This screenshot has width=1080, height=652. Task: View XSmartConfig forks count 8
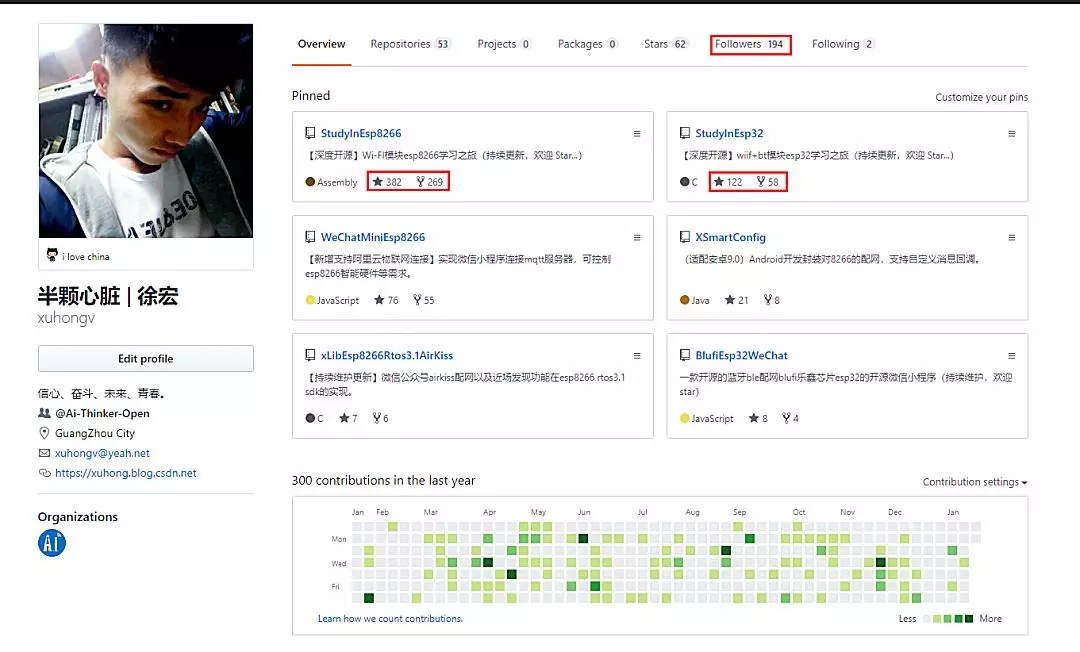[772, 300]
